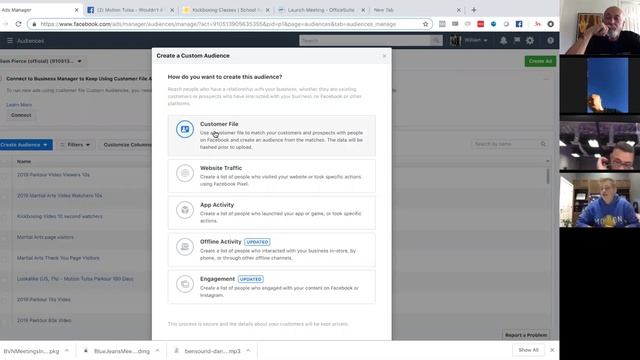Open the settings gear in Ads Manager
The height and width of the screenshot is (360, 640).
coord(530,40)
